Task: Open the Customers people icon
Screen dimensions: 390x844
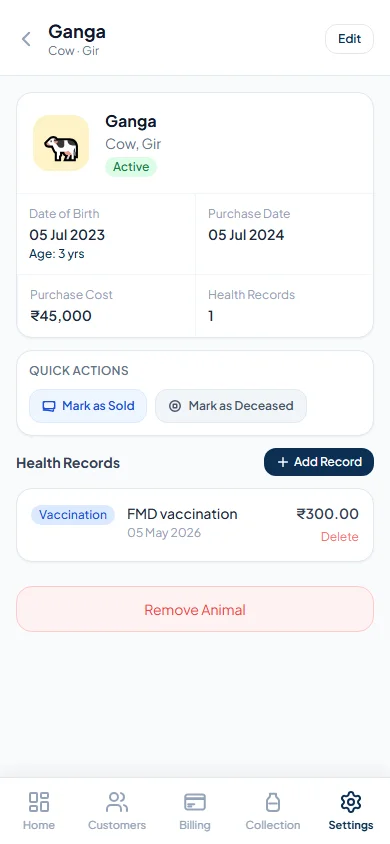Action: (x=117, y=801)
